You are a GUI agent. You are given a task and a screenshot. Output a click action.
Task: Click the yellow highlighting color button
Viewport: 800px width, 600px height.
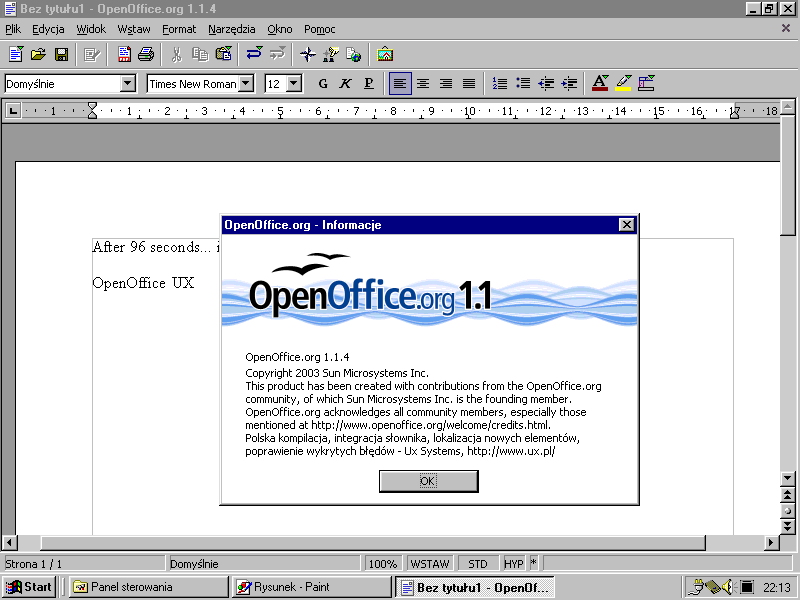tap(624, 84)
